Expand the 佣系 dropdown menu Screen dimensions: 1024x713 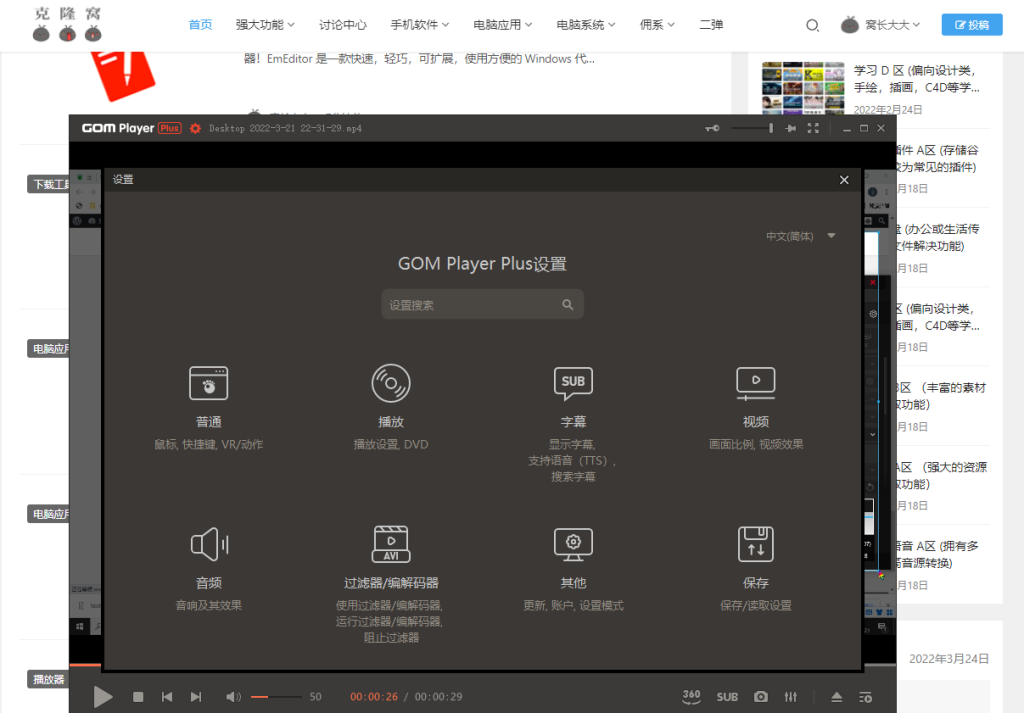(656, 25)
